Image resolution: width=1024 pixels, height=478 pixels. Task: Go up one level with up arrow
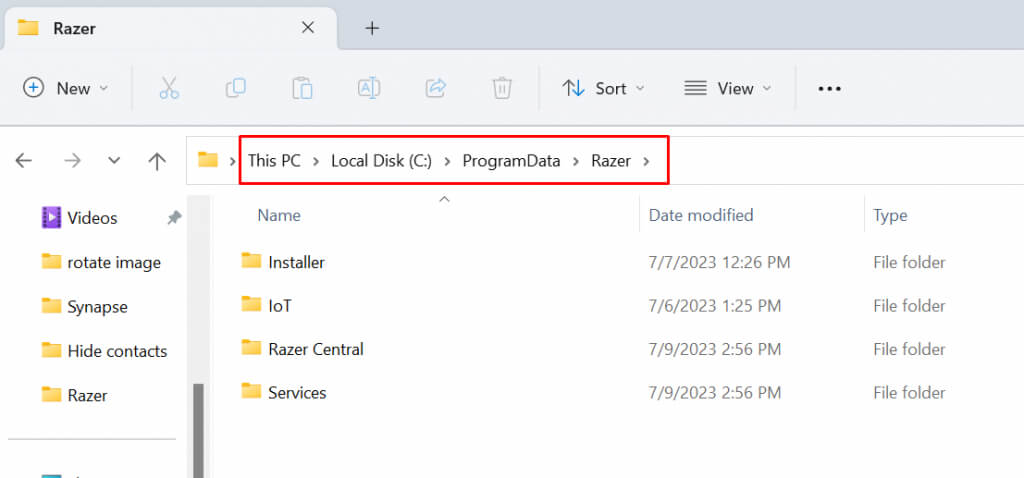(157, 161)
